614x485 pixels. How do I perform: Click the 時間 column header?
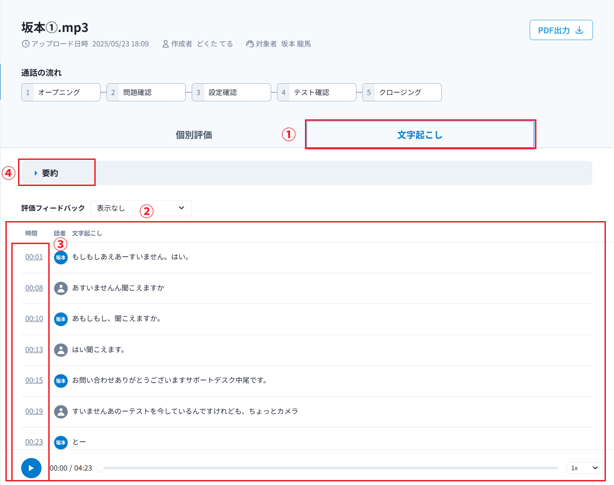tap(31, 233)
